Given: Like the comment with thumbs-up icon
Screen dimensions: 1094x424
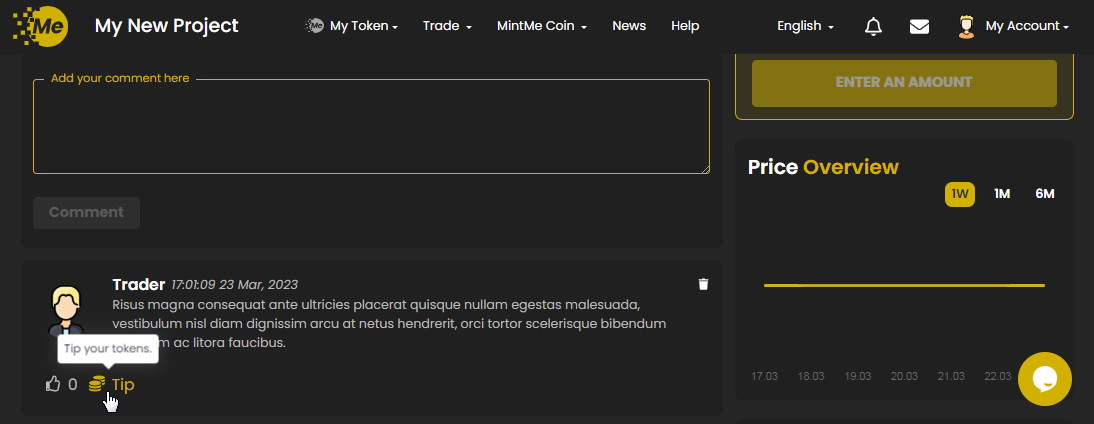Looking at the screenshot, I should [54, 384].
